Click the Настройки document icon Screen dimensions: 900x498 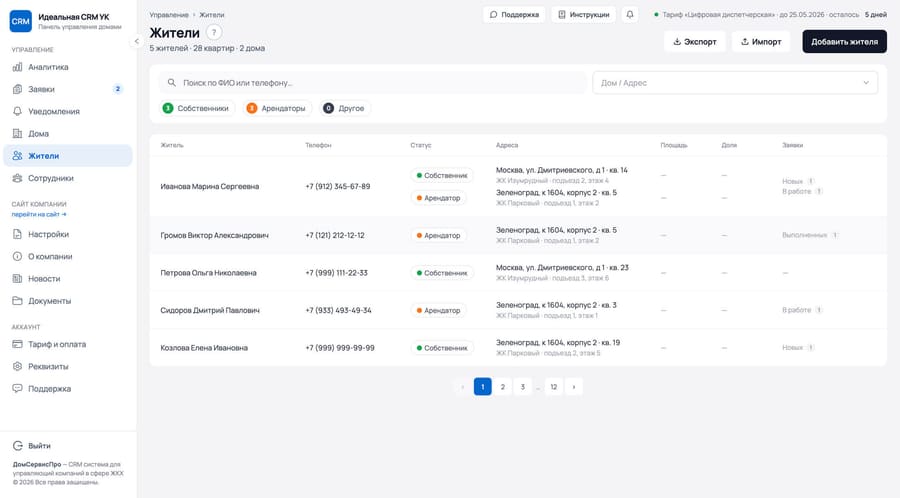point(17,234)
